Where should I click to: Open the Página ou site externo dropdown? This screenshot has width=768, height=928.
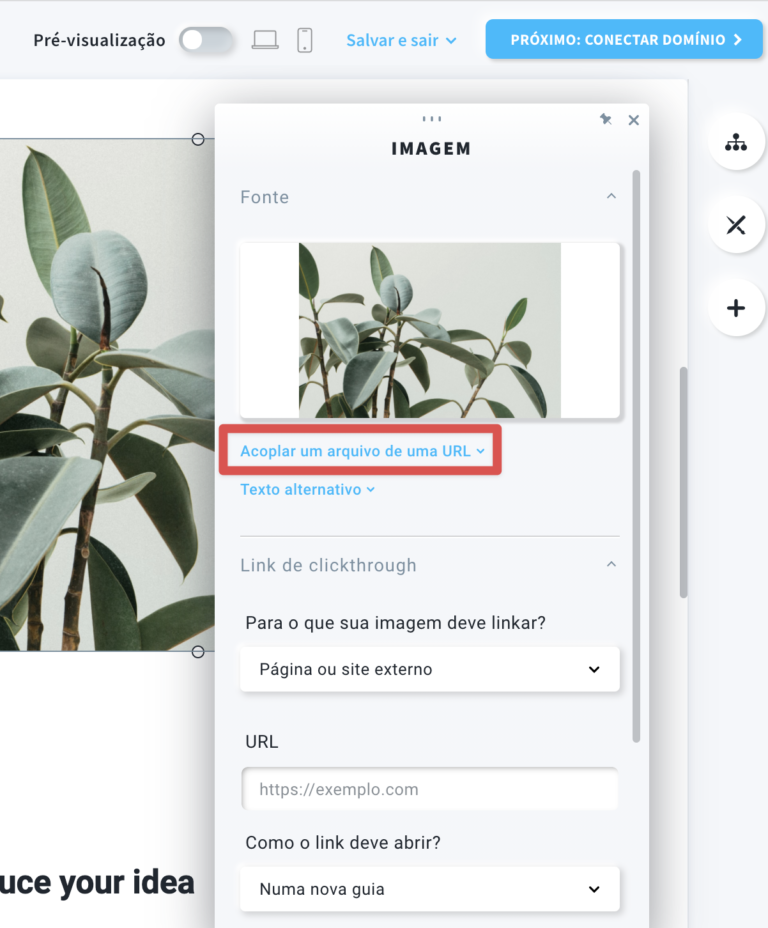click(x=429, y=669)
